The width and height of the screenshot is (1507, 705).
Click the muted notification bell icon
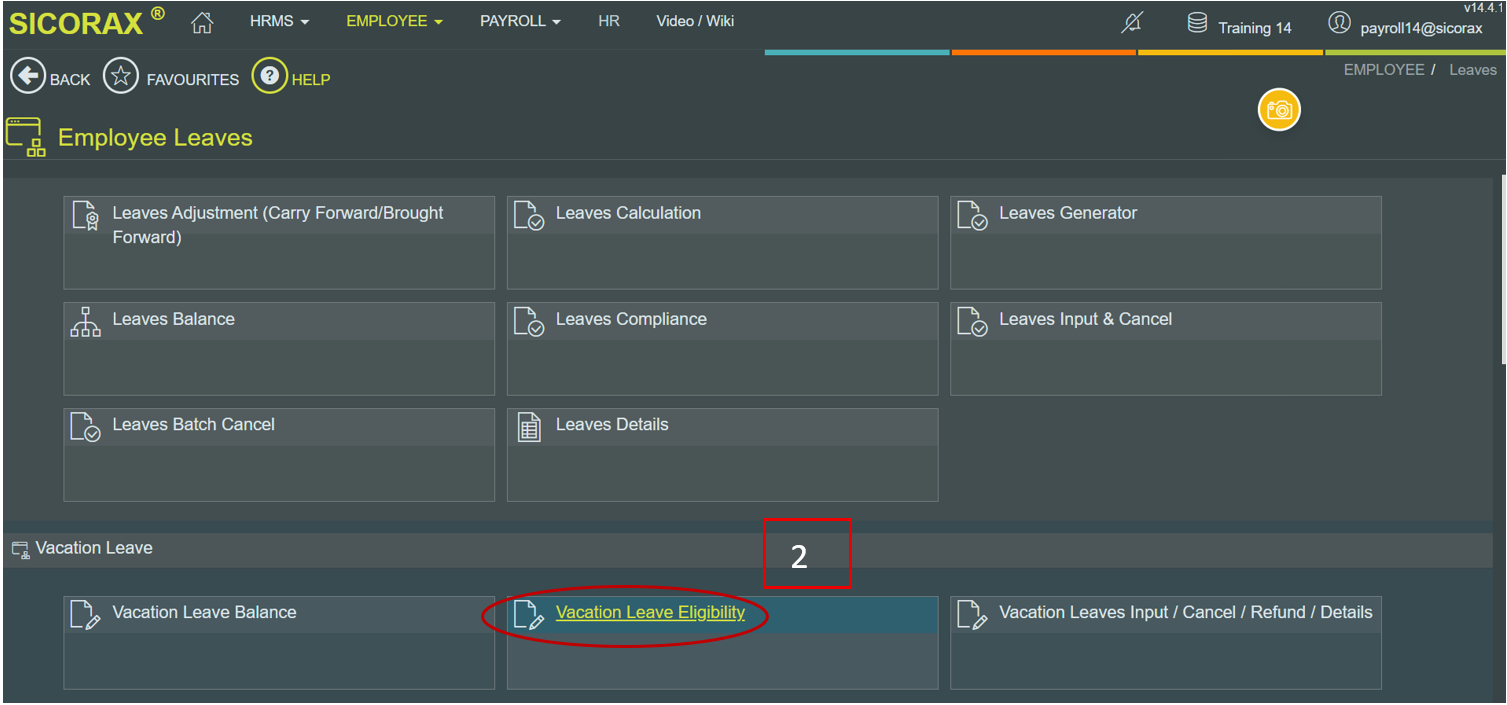[x=1132, y=23]
